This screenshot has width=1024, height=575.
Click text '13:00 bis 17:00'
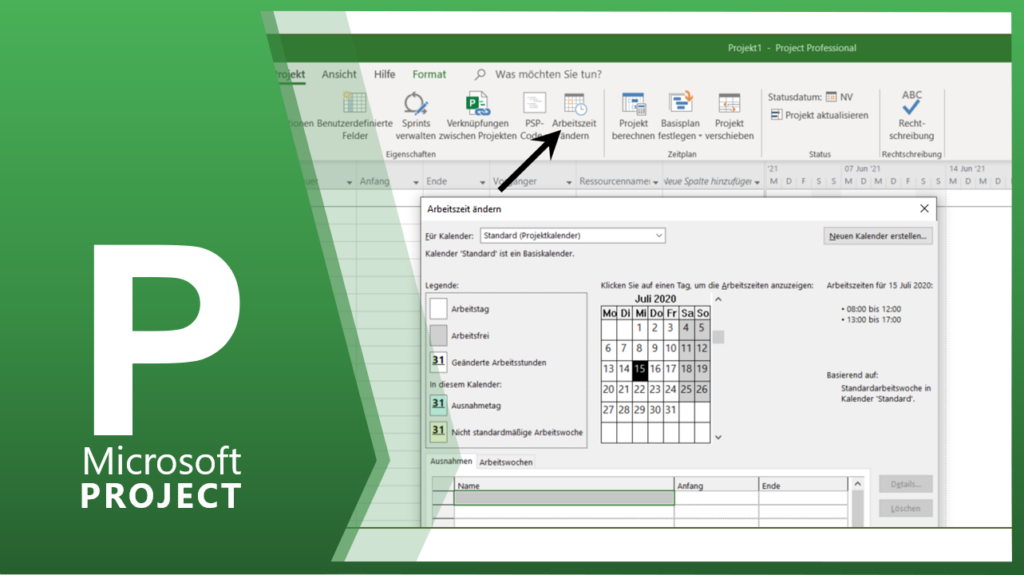[x=874, y=320]
